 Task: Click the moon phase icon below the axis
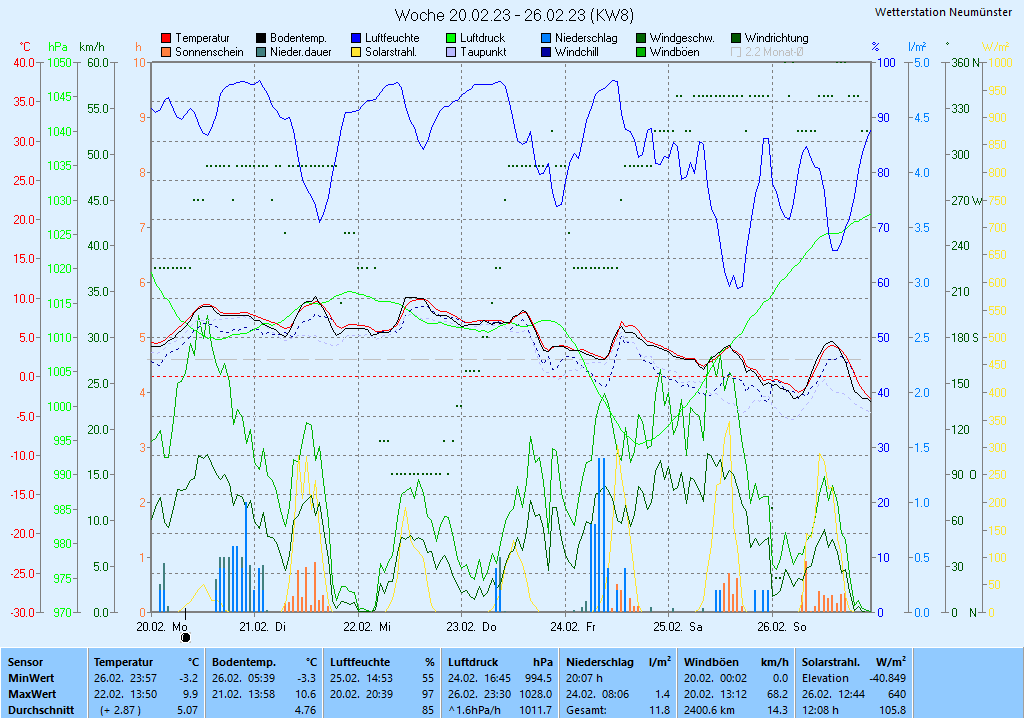point(185,638)
